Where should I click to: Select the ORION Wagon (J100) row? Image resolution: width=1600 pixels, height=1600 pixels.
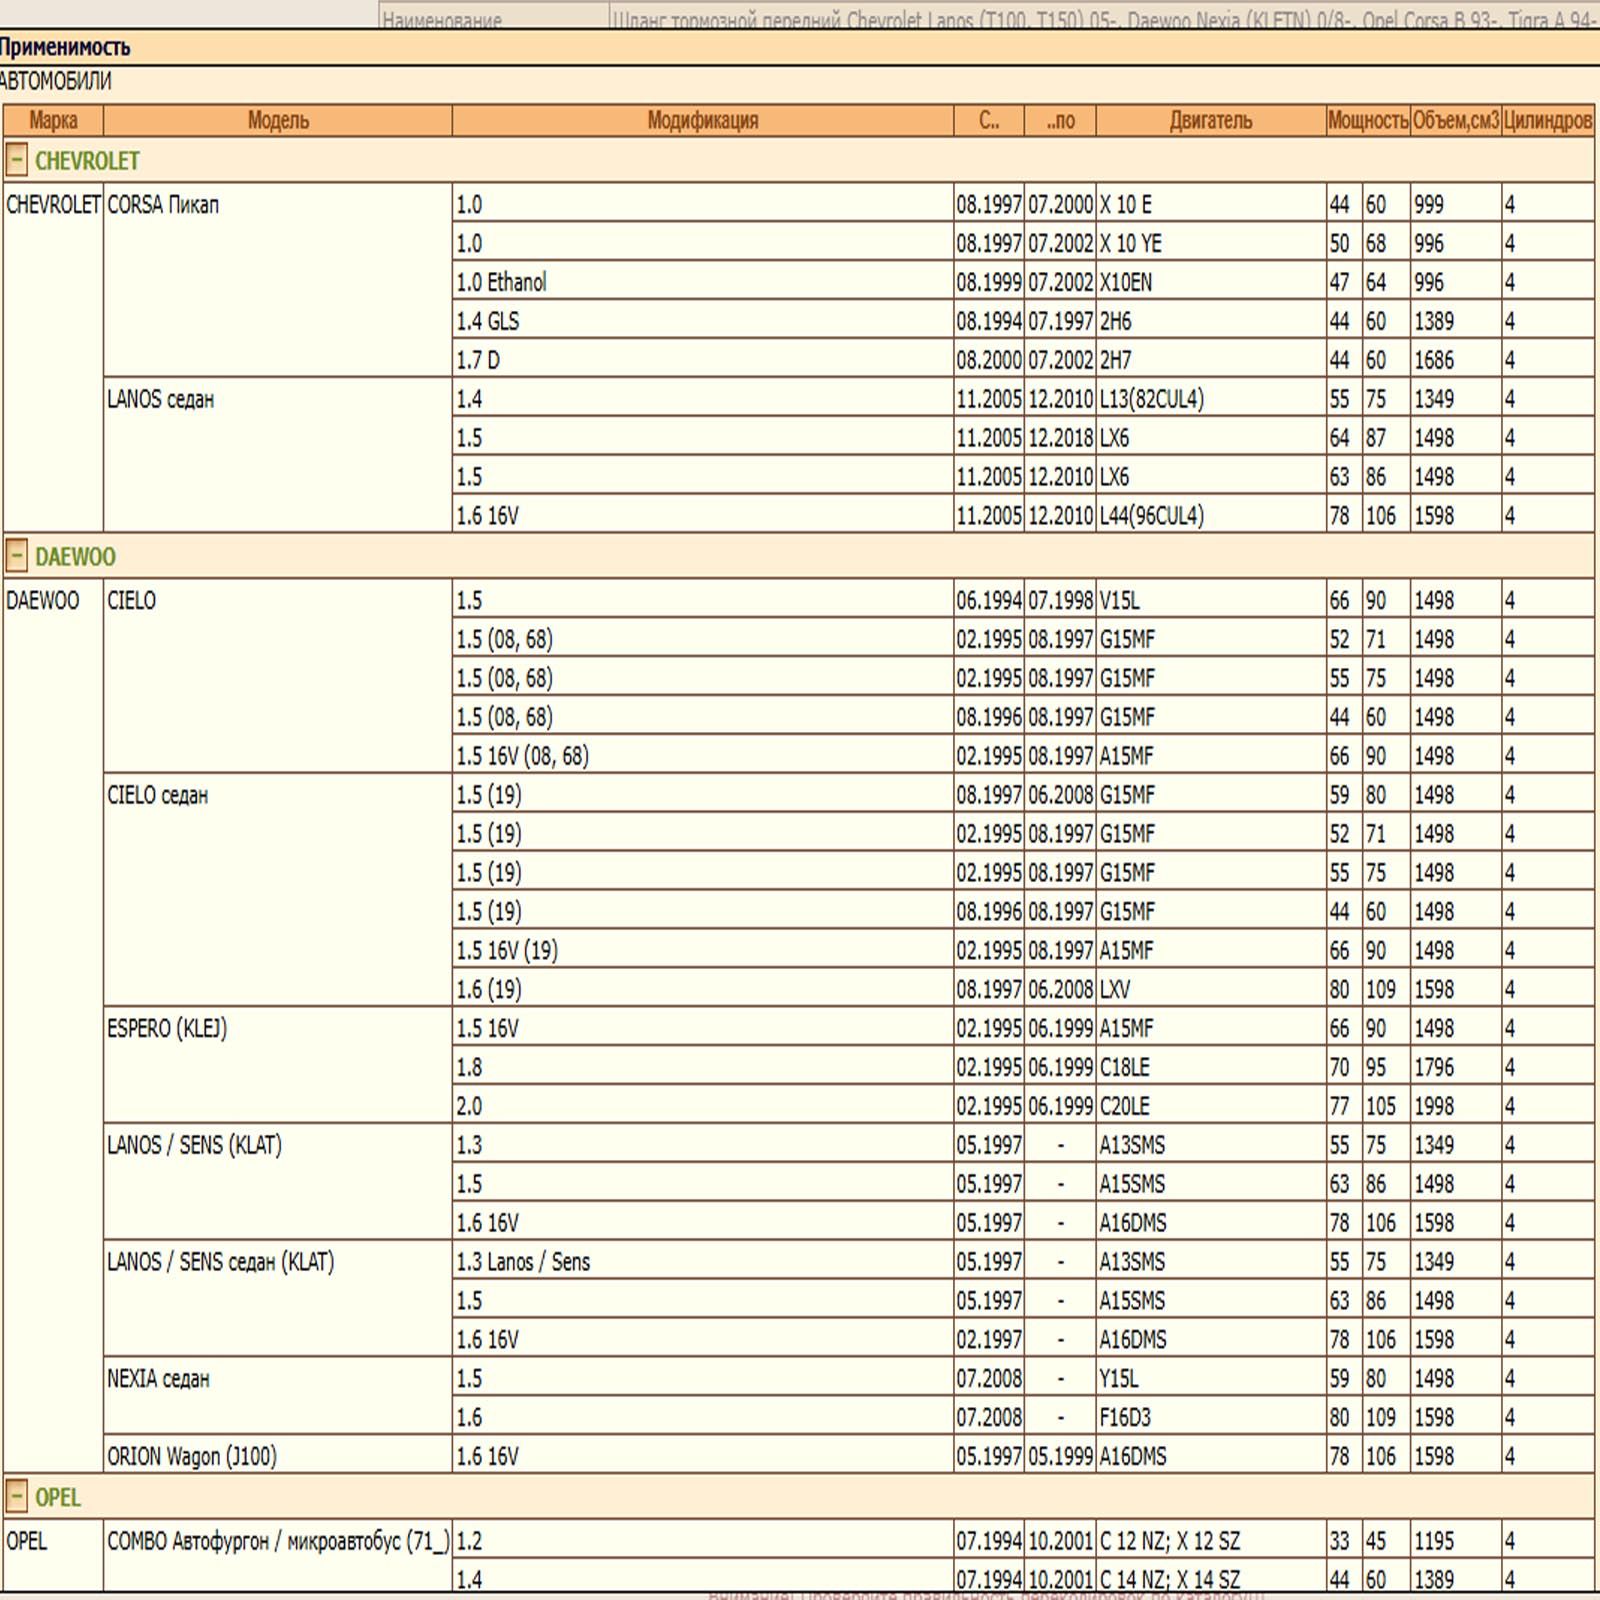click(x=798, y=1456)
